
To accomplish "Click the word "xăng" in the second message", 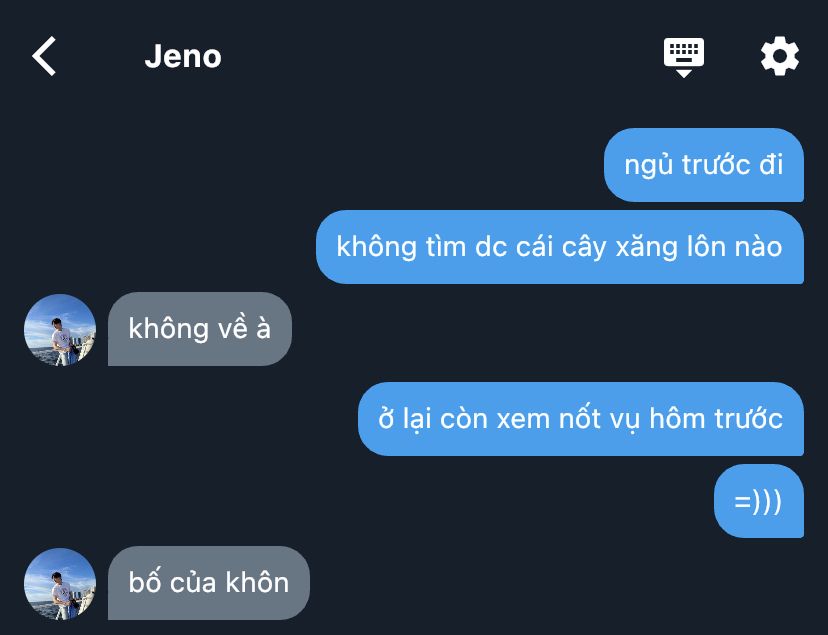I will 646,248.
